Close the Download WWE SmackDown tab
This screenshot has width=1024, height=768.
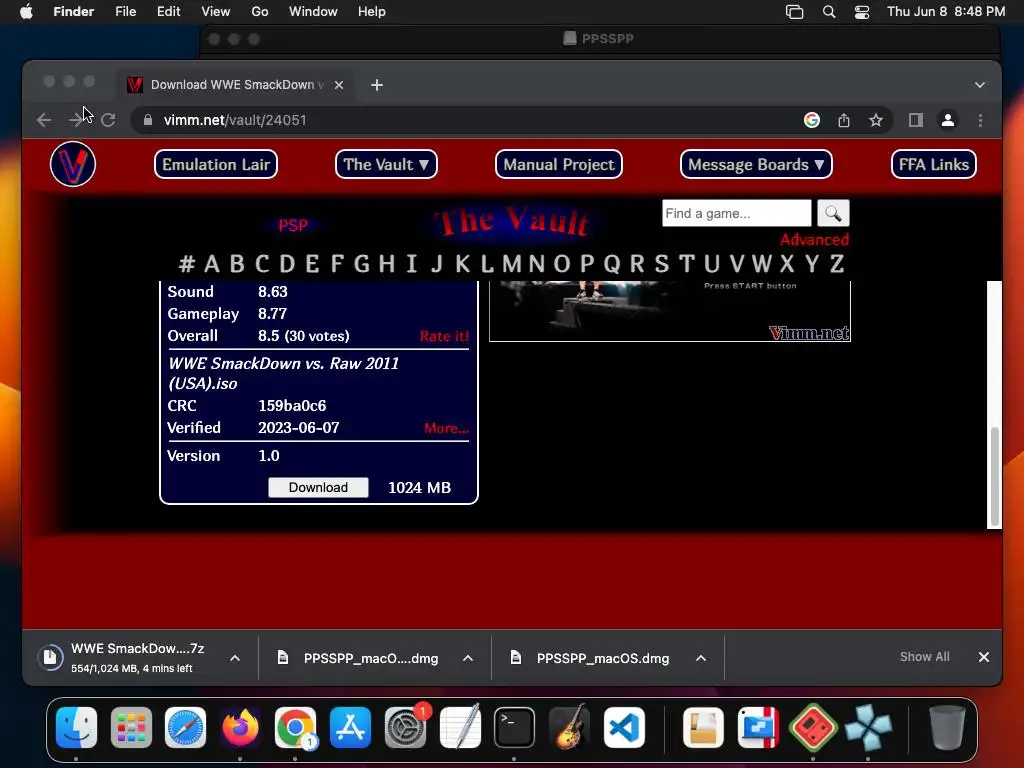tap(339, 85)
